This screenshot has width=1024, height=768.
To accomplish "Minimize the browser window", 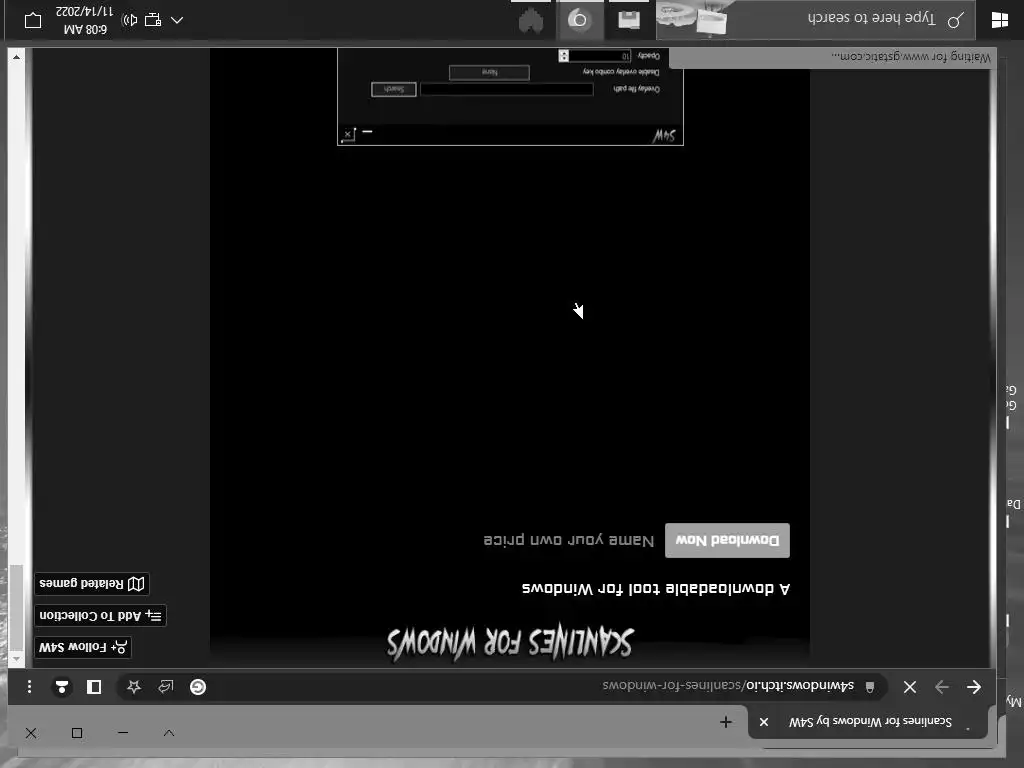I will [123, 733].
